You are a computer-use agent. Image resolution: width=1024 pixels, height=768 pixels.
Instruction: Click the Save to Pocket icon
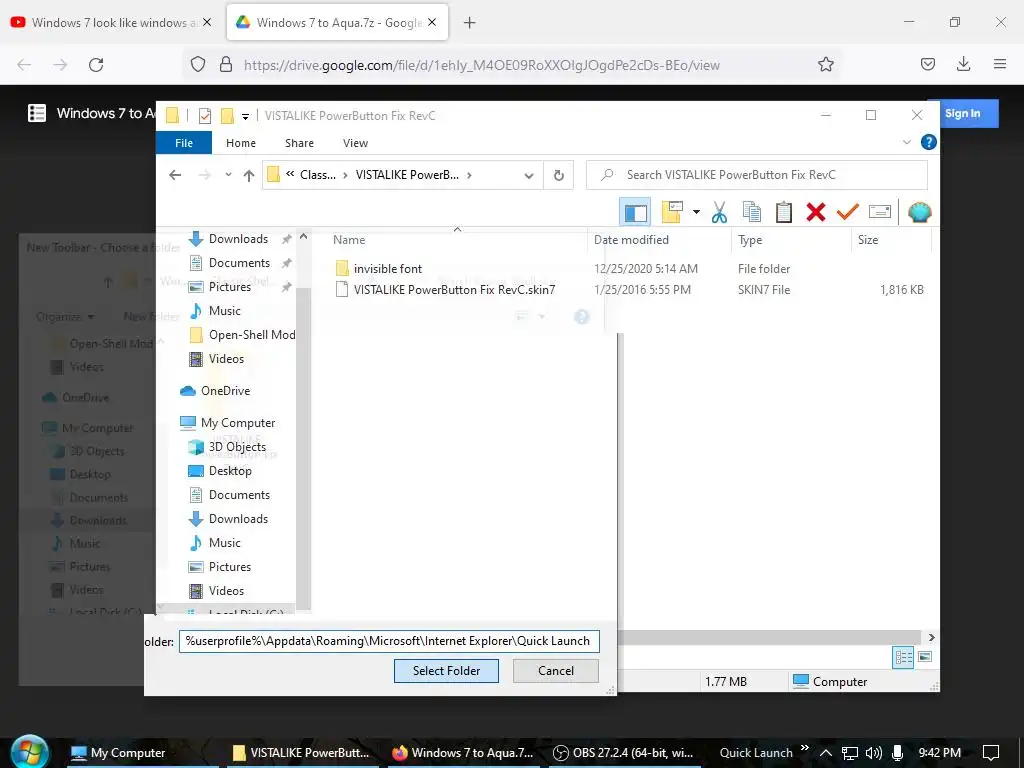pyautogui.click(x=928, y=65)
